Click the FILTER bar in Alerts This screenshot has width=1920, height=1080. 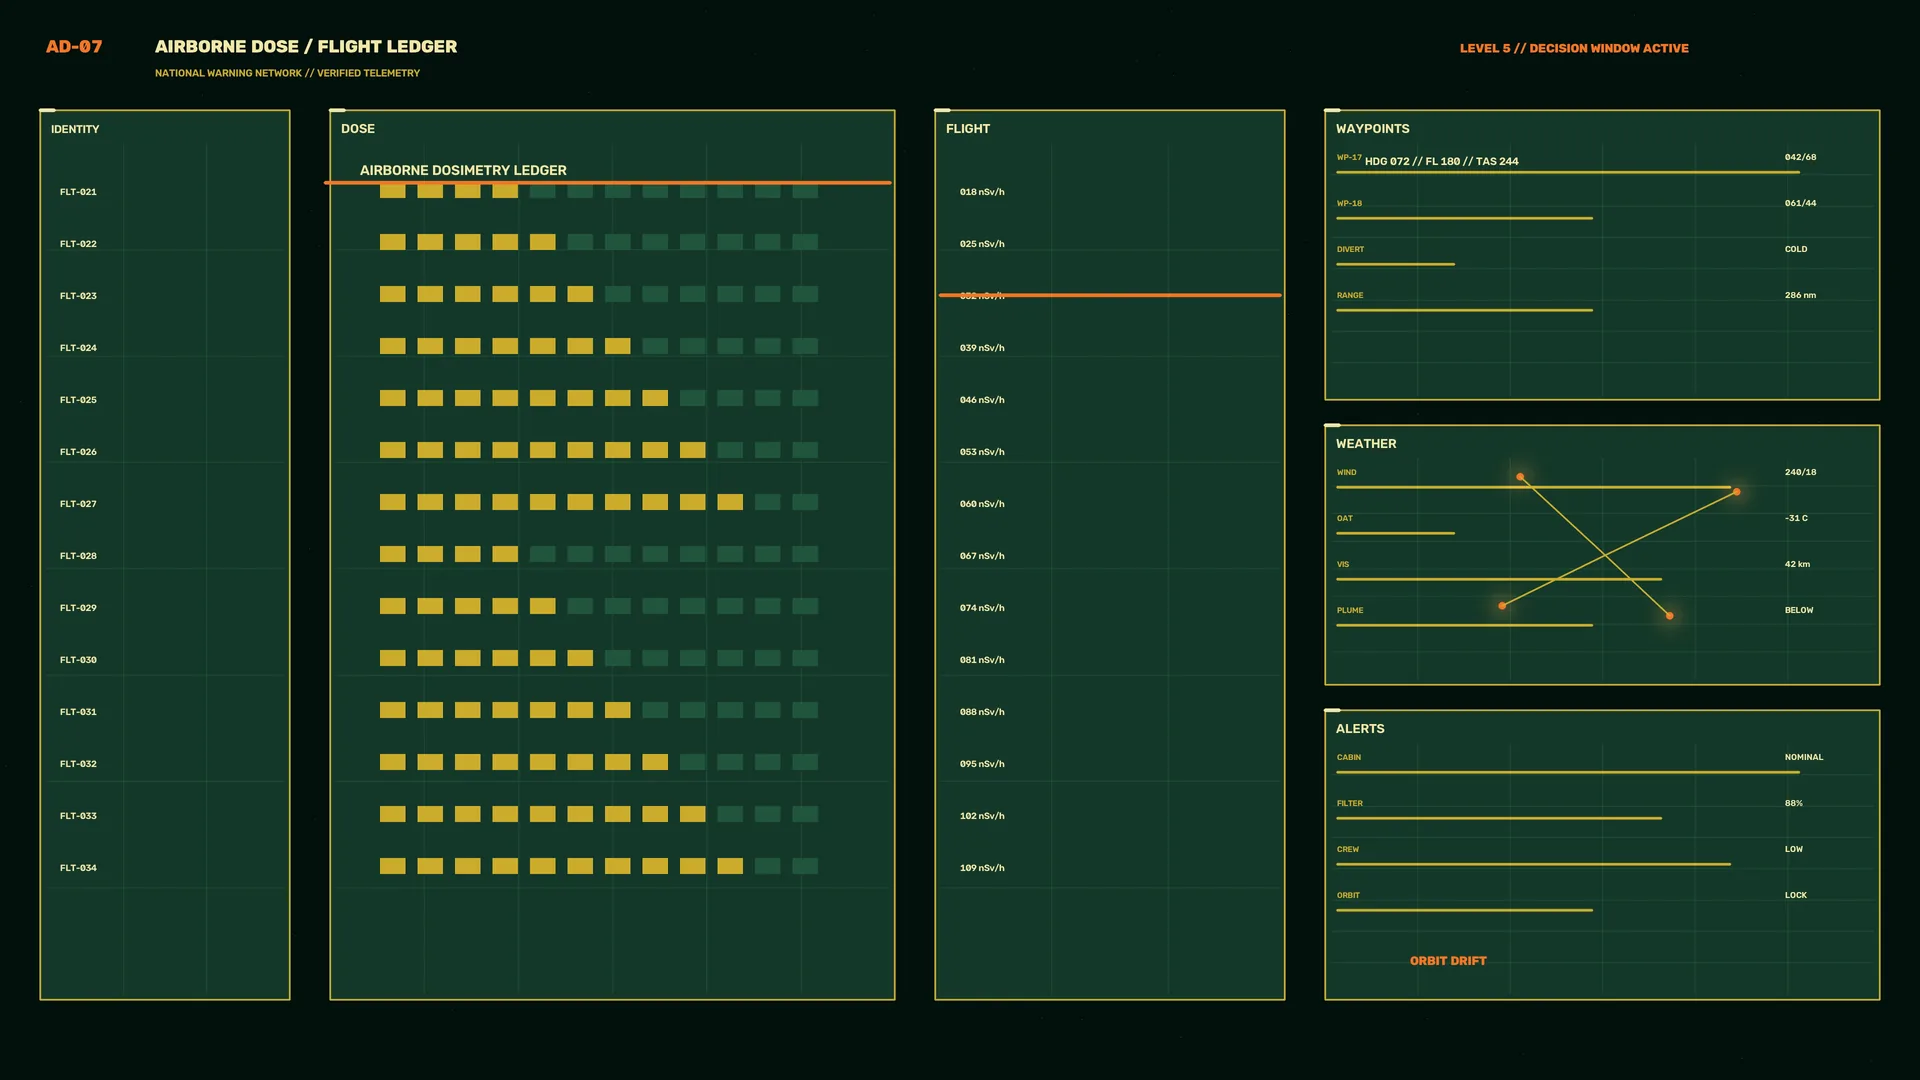click(x=1499, y=818)
